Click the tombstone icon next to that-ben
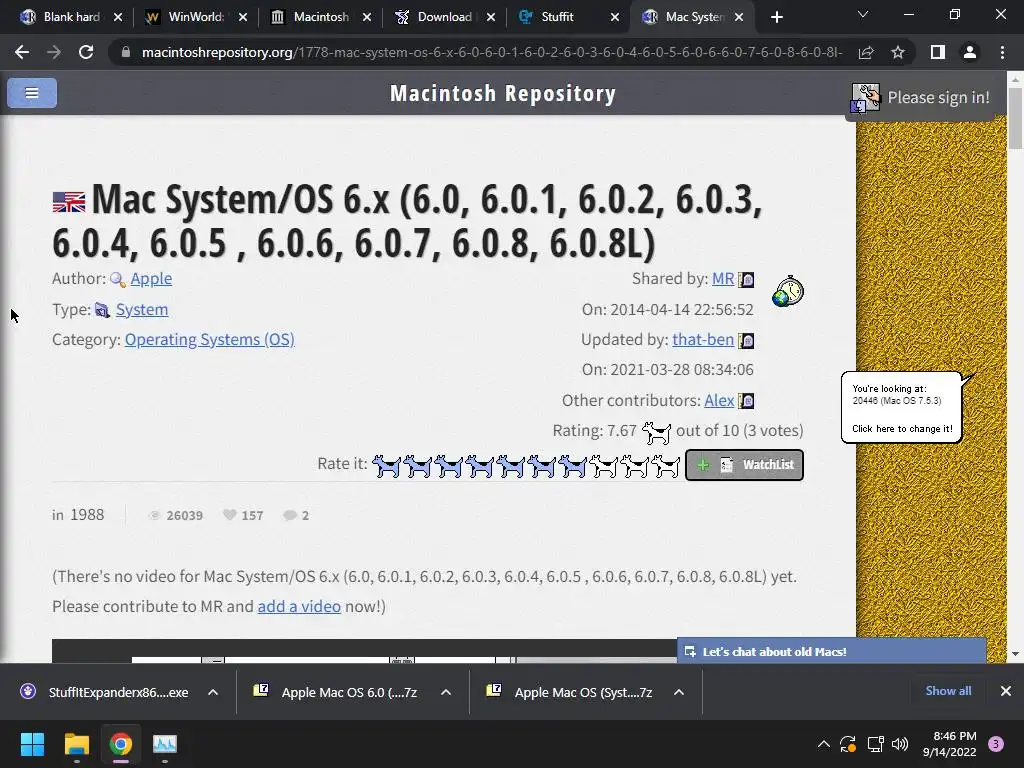 point(746,340)
